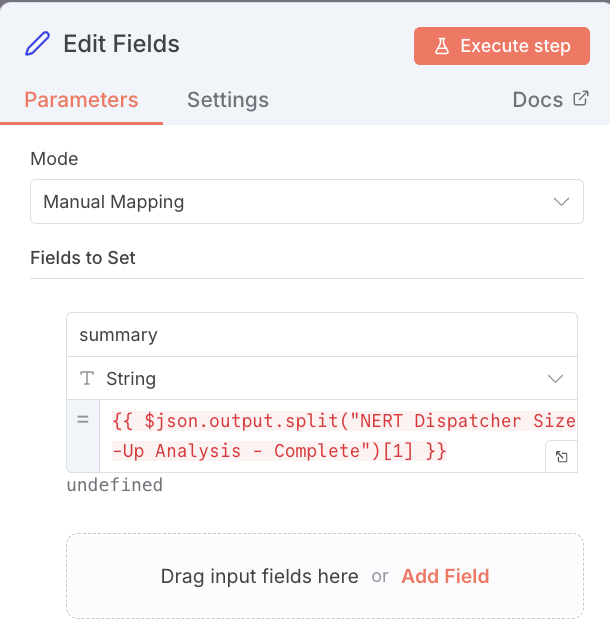Click the summary field name input
The image size is (610, 632).
pos(321,335)
